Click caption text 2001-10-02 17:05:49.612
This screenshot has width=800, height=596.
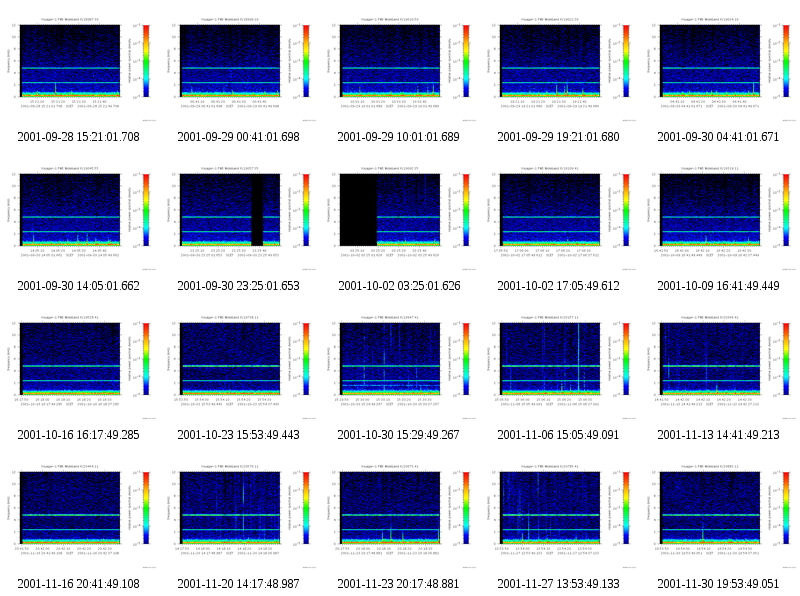tap(559, 286)
